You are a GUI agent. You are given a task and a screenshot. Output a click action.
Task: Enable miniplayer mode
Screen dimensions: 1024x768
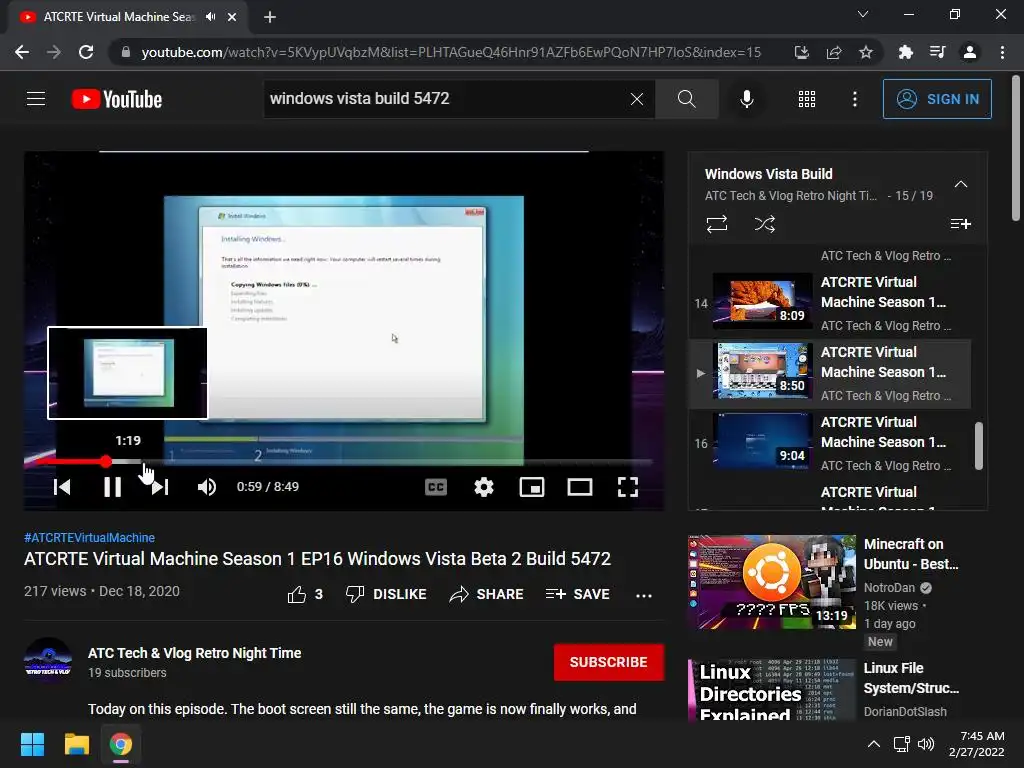tap(532, 487)
